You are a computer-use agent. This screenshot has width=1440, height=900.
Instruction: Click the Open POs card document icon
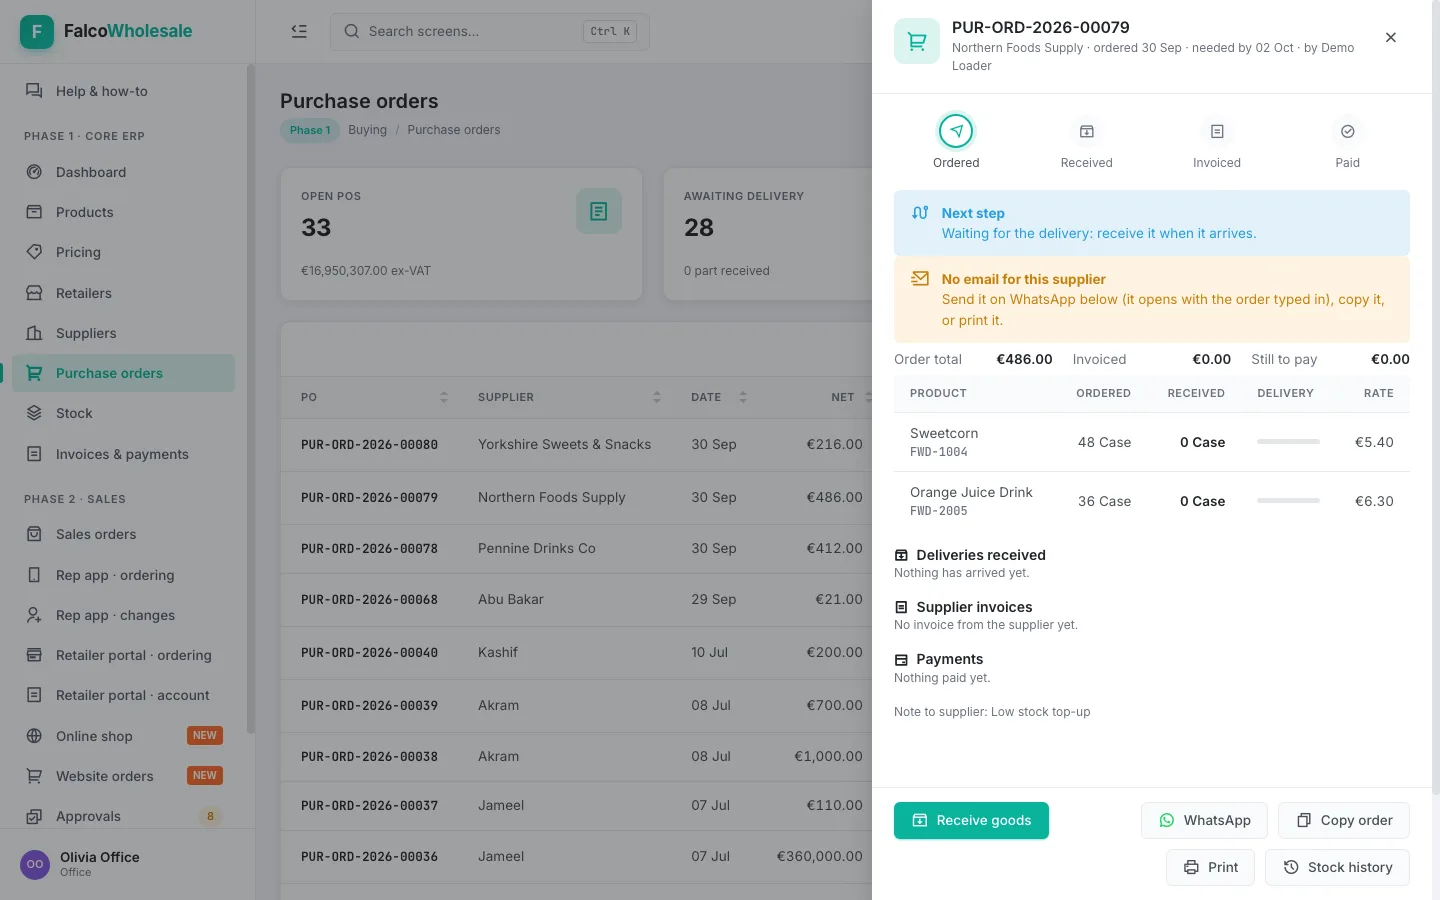pos(599,211)
